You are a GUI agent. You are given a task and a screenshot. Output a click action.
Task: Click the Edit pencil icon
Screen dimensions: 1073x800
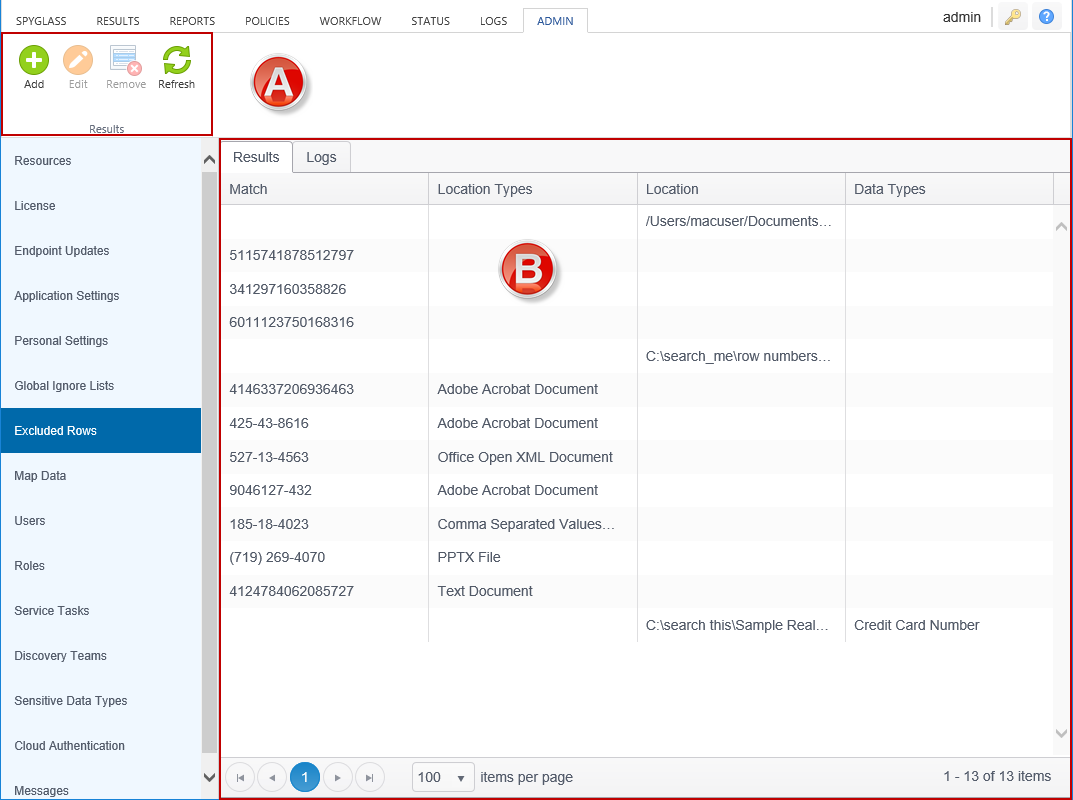click(78, 61)
